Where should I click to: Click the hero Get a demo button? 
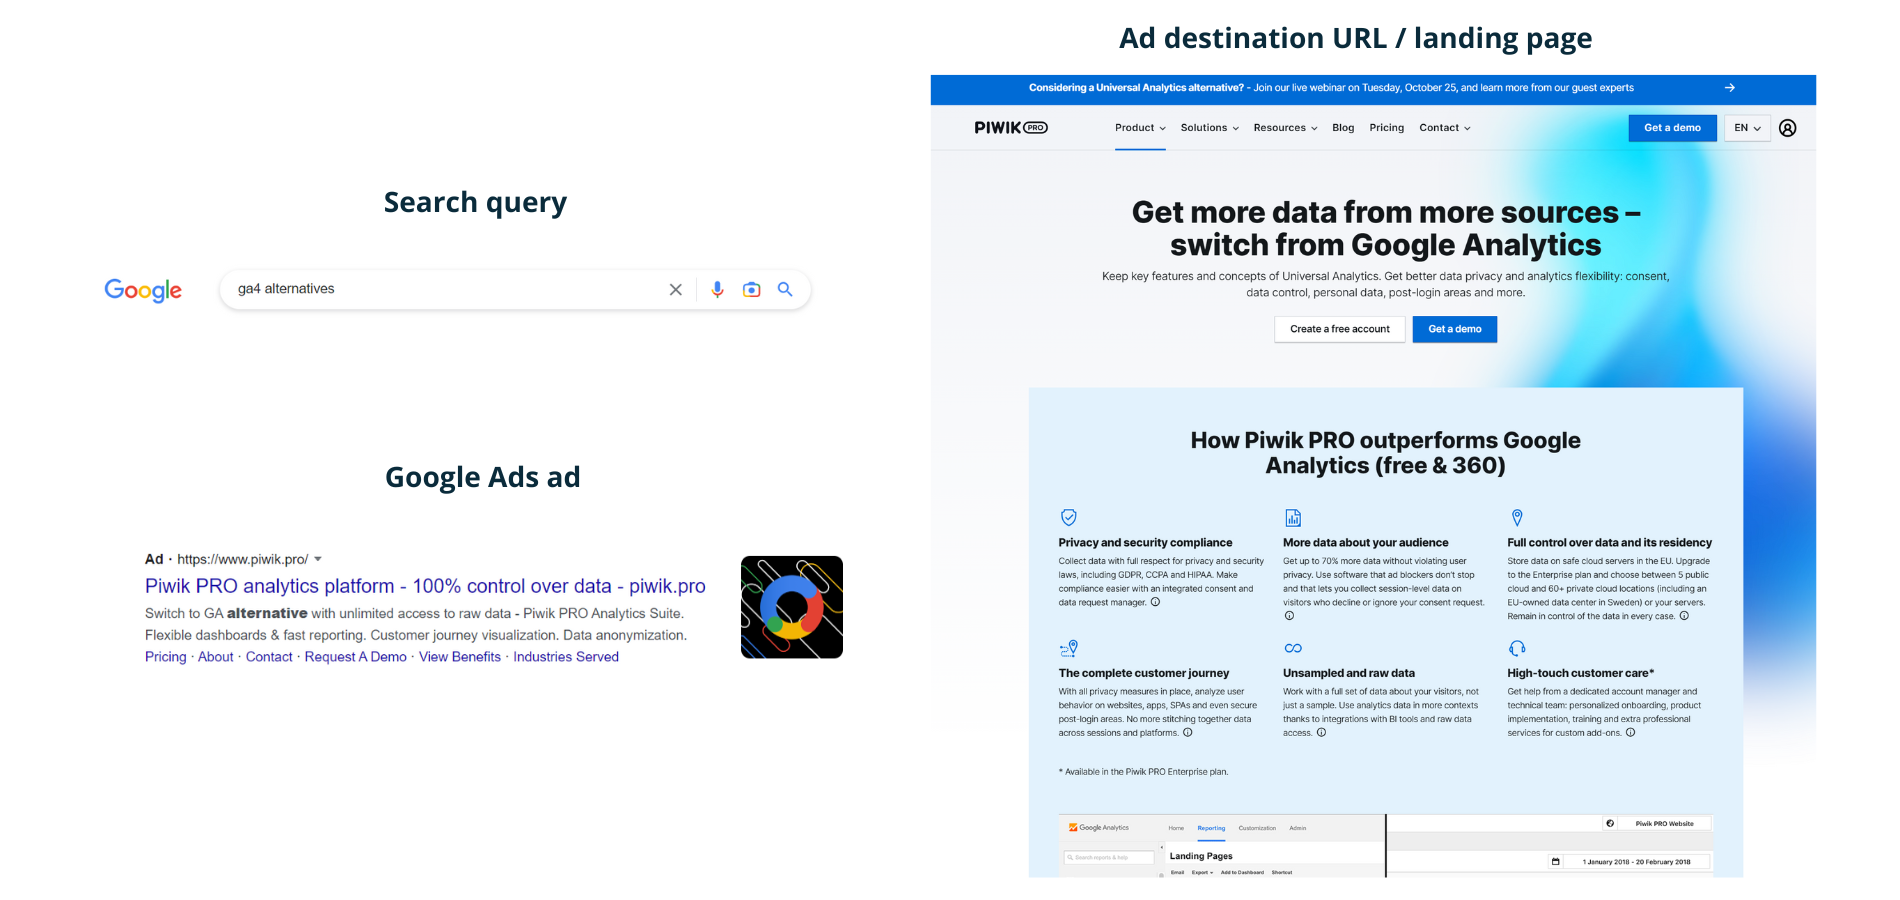(1455, 329)
